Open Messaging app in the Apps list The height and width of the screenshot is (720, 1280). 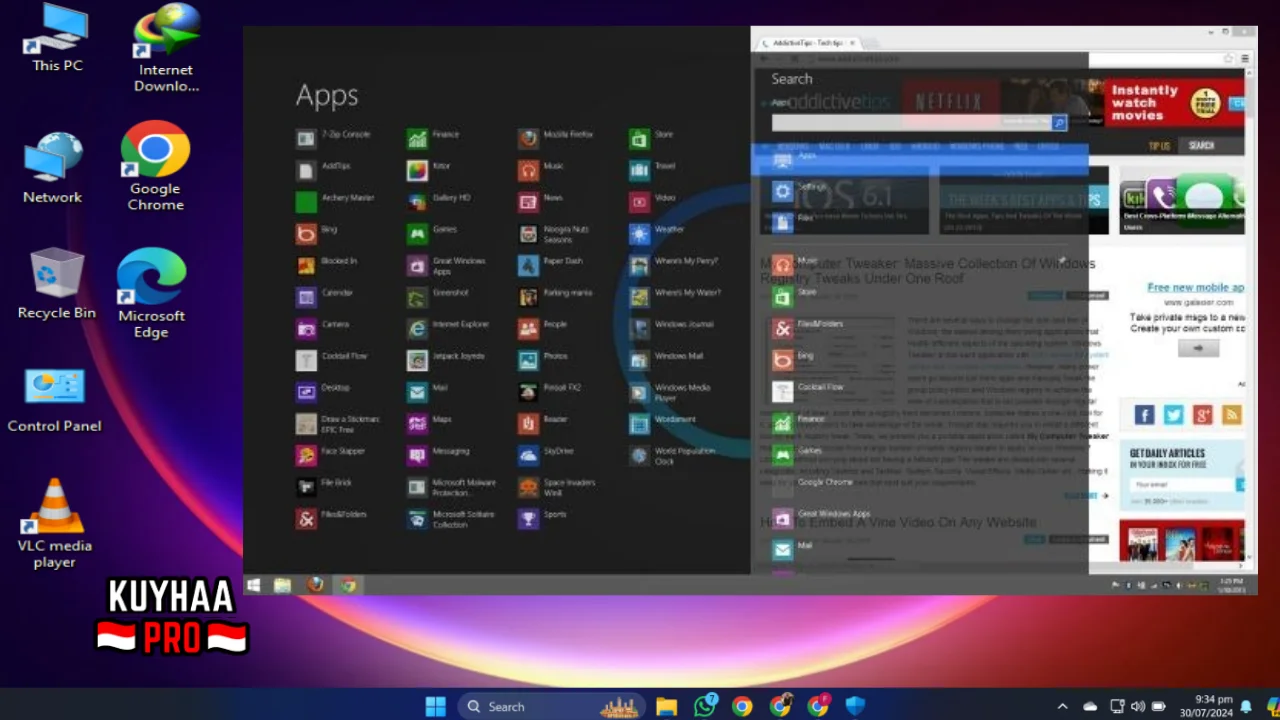[439, 453]
